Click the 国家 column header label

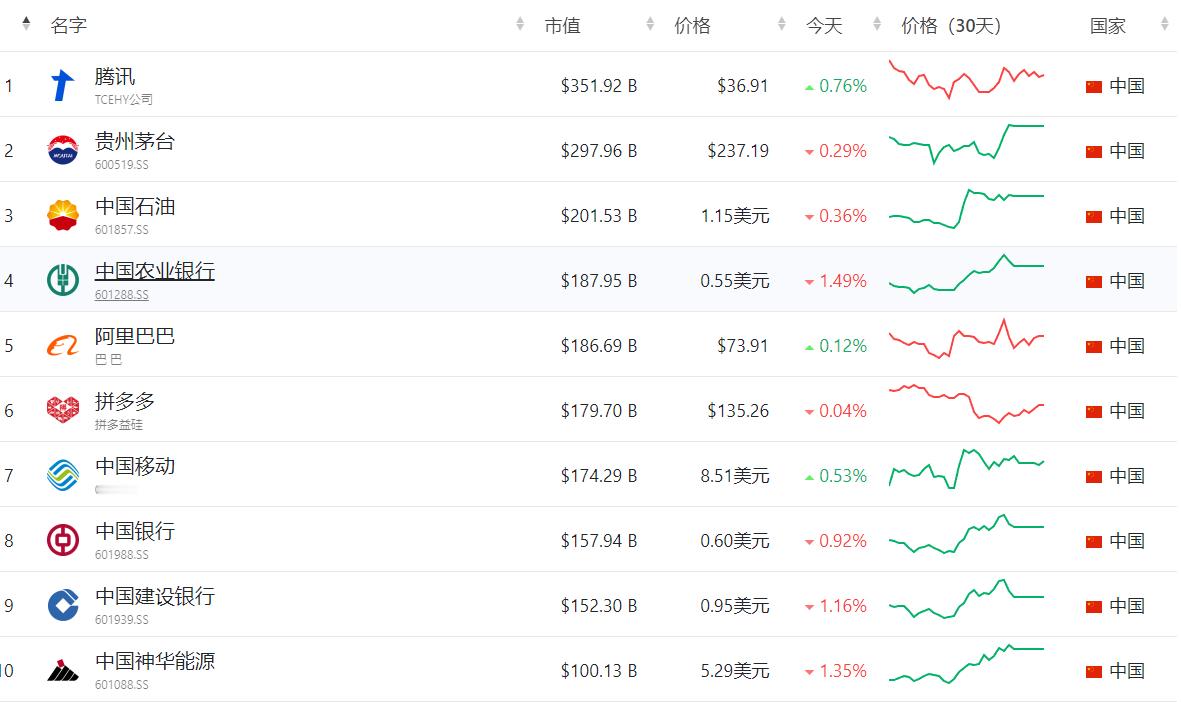(1108, 26)
